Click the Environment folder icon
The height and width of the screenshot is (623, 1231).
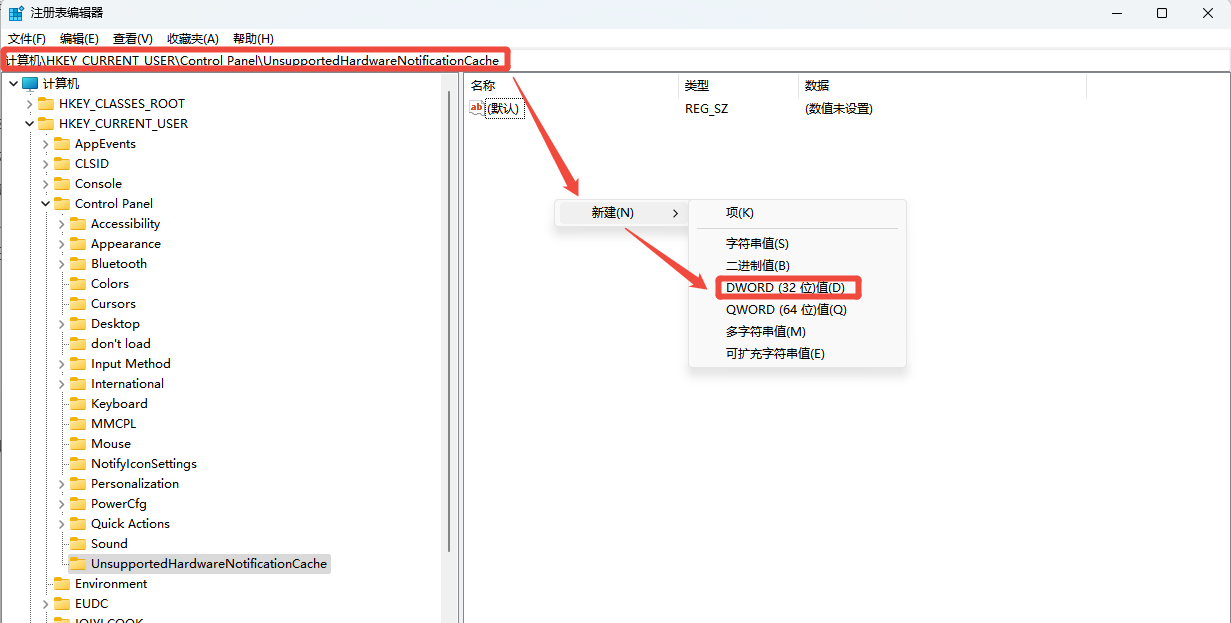click(62, 584)
